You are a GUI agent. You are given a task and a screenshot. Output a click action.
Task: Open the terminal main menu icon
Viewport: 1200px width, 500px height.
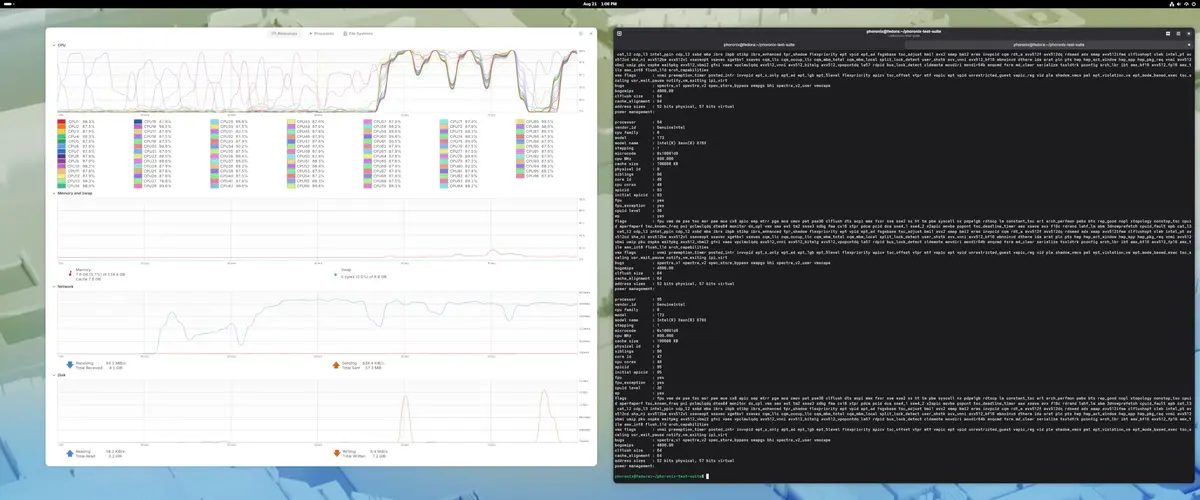(1178, 34)
